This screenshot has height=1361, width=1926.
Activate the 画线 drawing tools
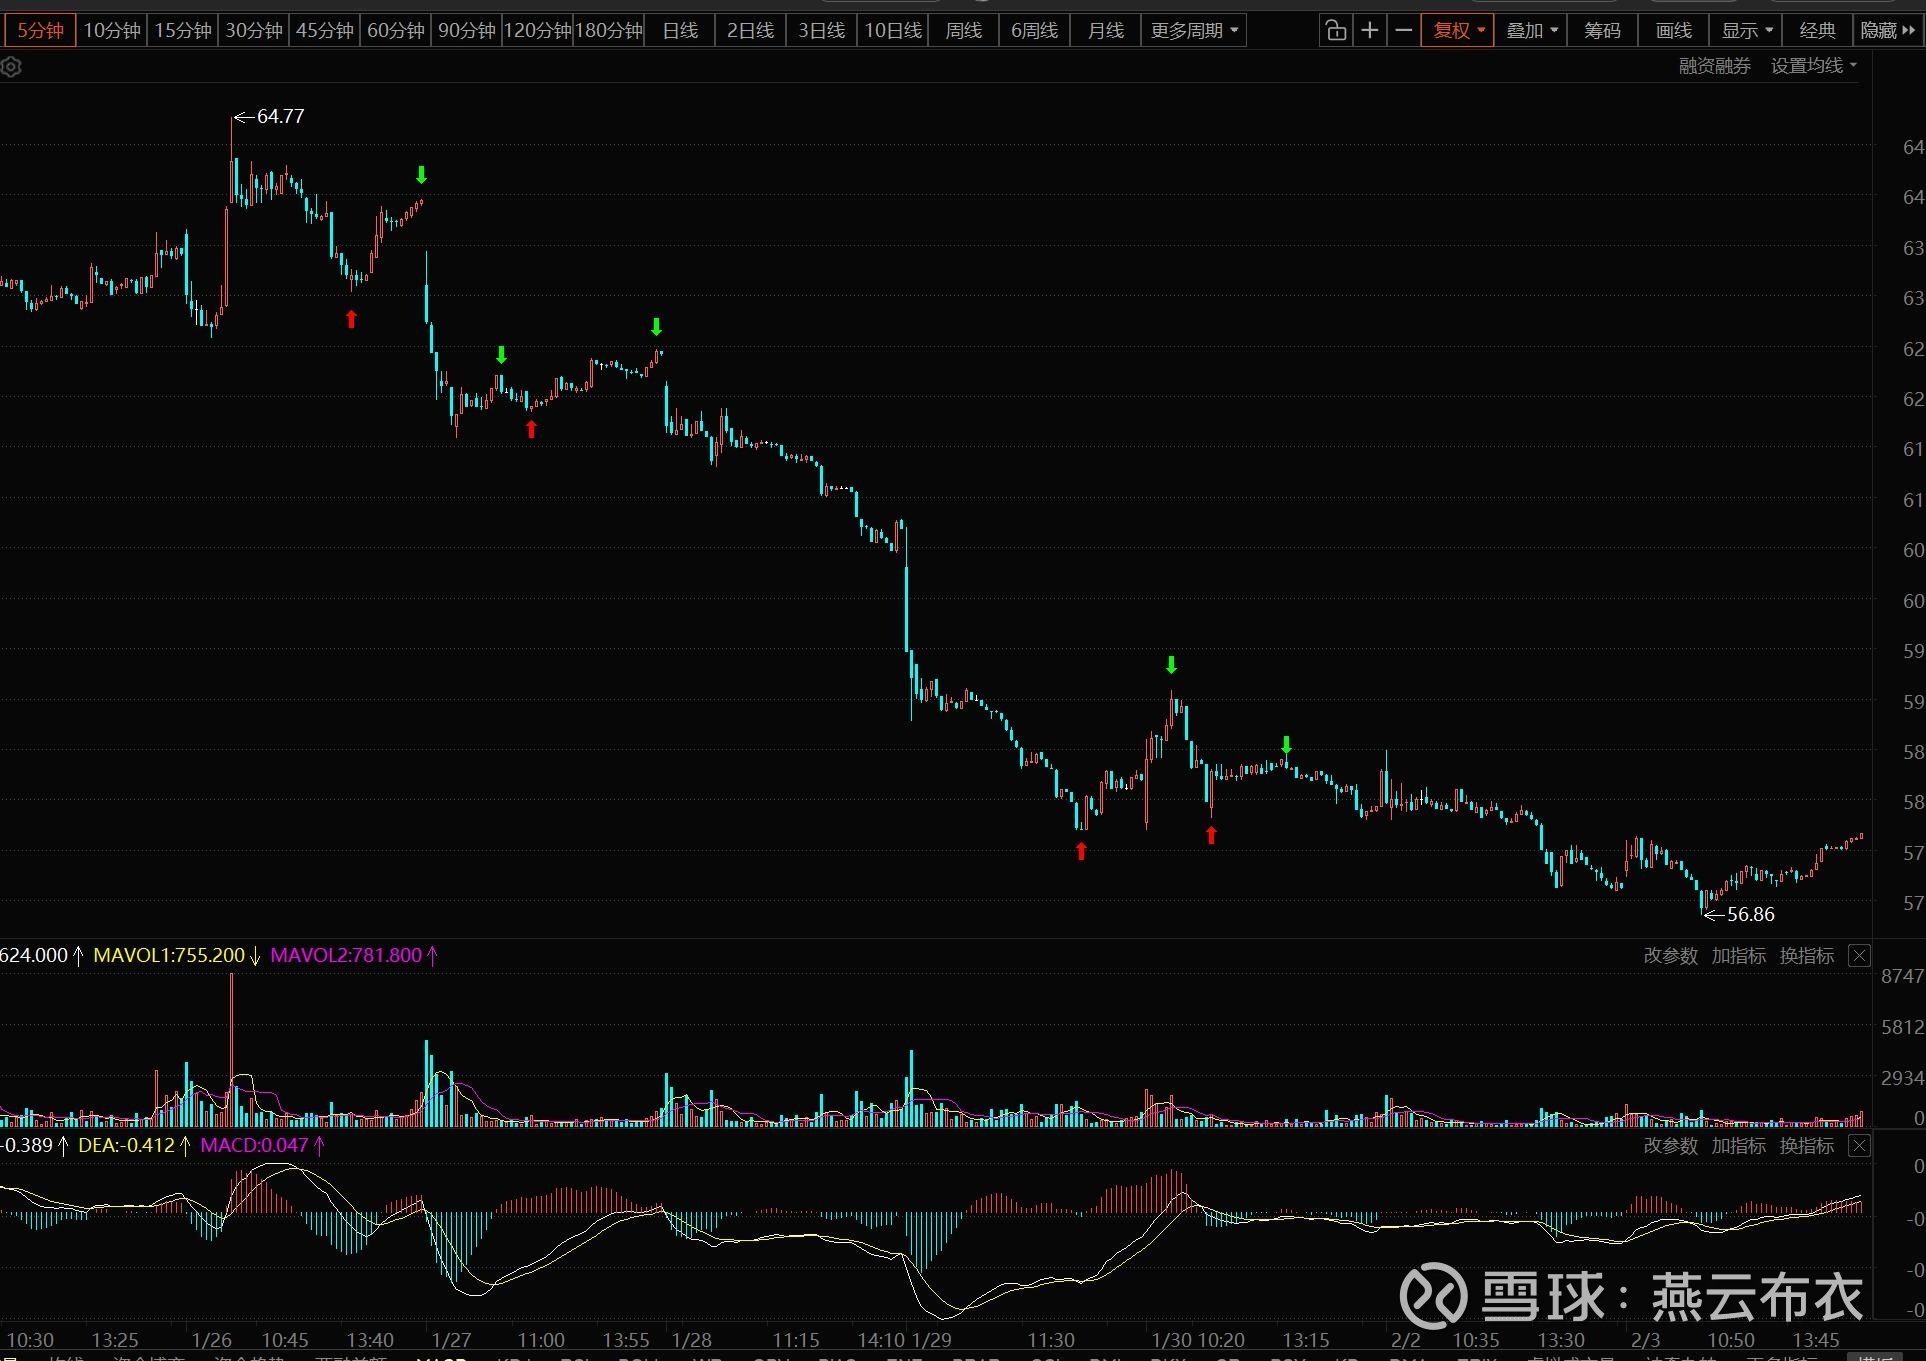click(1673, 31)
